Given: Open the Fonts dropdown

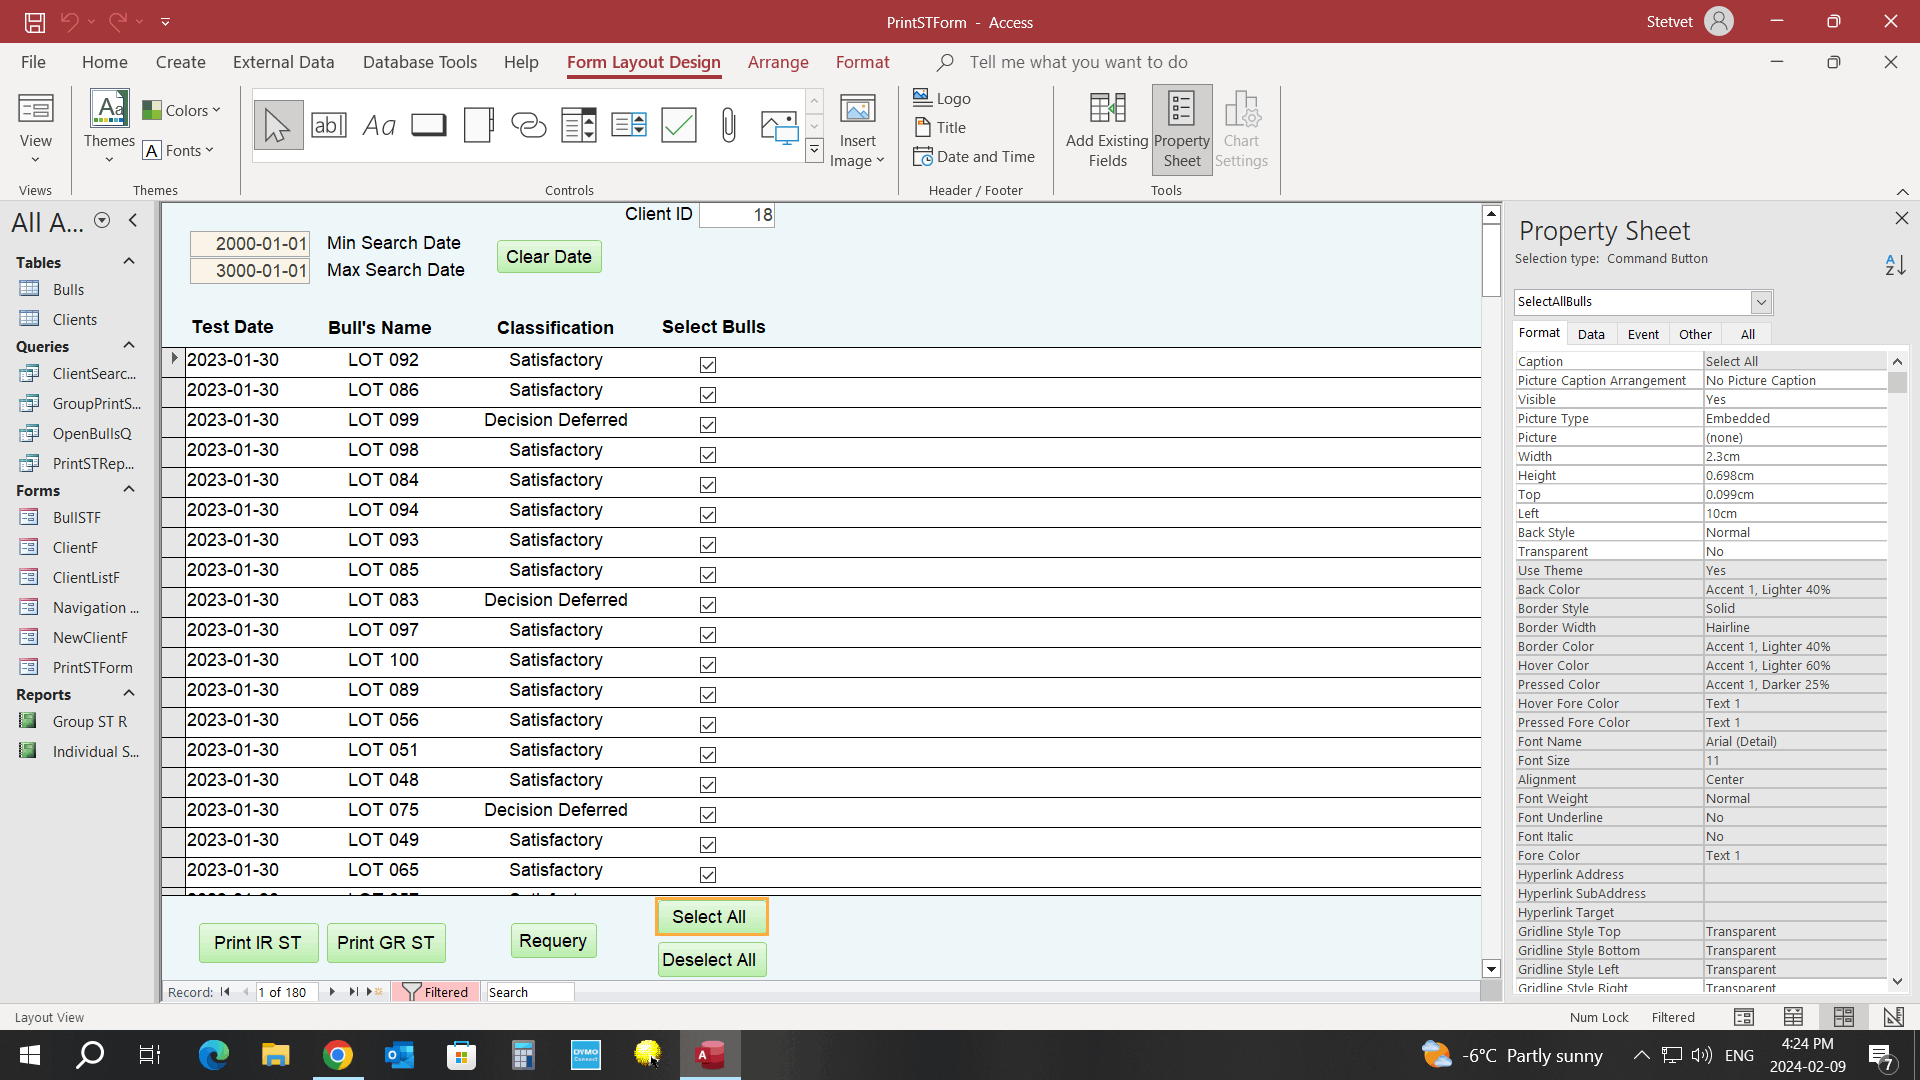Looking at the screenshot, I should (x=179, y=150).
